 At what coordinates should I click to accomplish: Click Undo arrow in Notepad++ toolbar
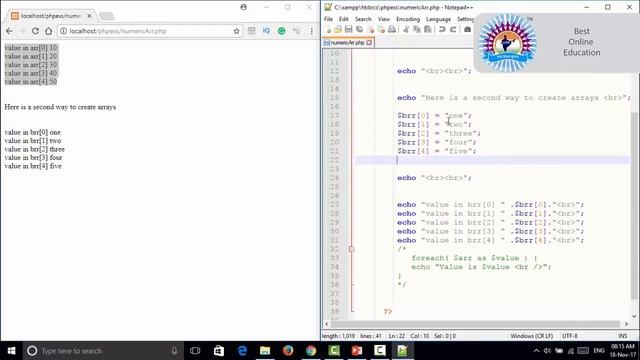[x=442, y=29]
